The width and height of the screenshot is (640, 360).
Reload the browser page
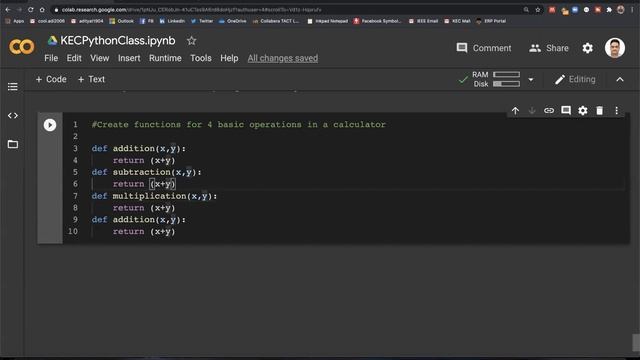pos(31,9)
